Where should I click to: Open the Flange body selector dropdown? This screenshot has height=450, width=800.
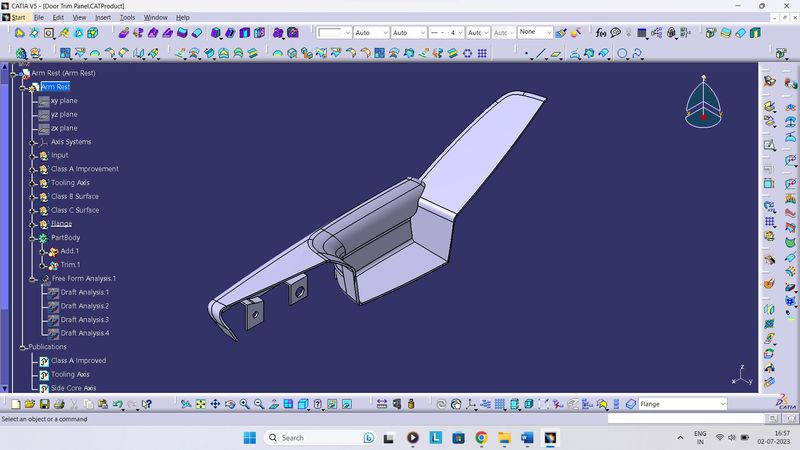point(722,404)
